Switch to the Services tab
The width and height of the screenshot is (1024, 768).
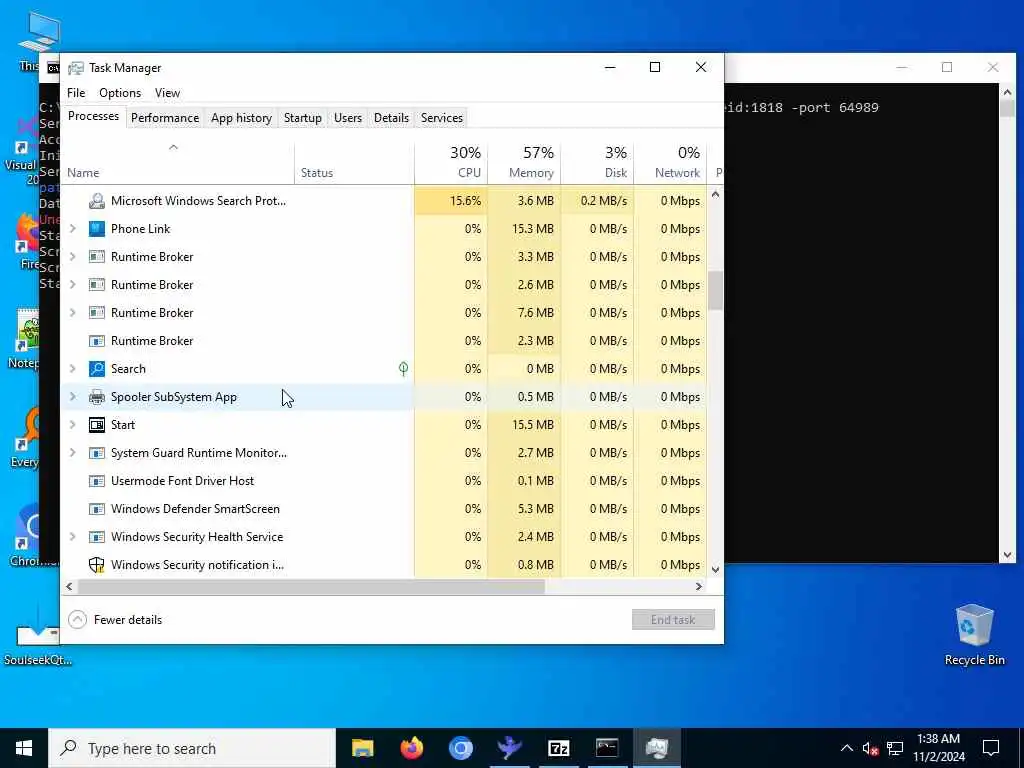coord(441,118)
